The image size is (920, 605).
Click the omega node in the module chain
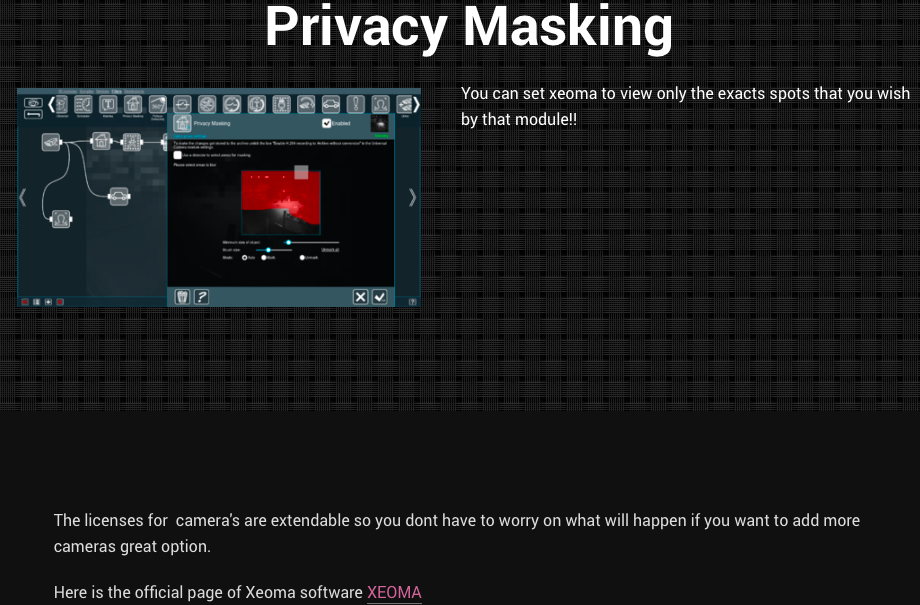tap(61, 219)
